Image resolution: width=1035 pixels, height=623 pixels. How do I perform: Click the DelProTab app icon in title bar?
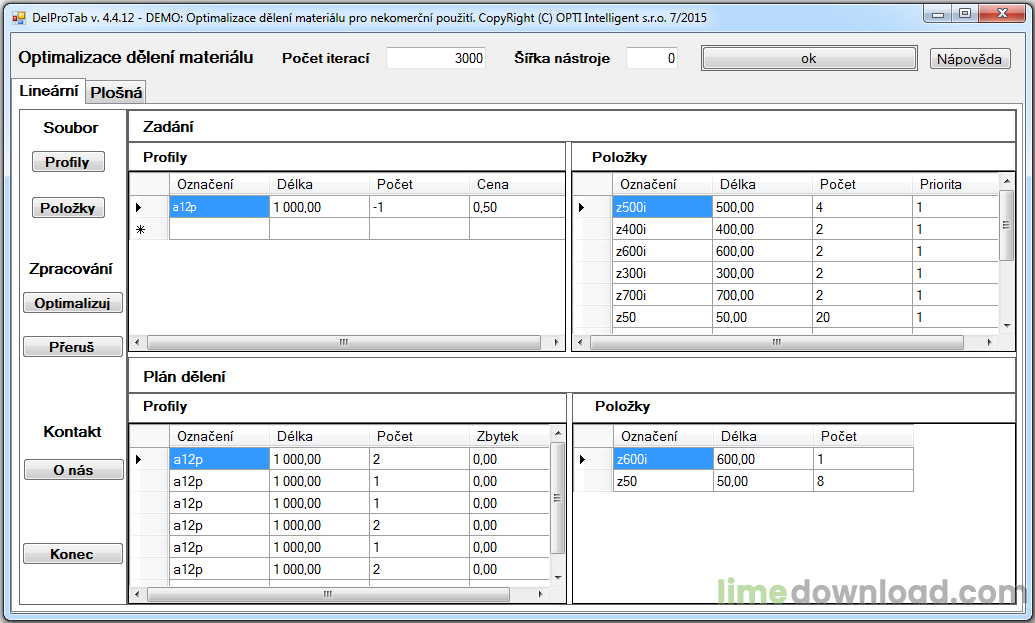tap(18, 17)
